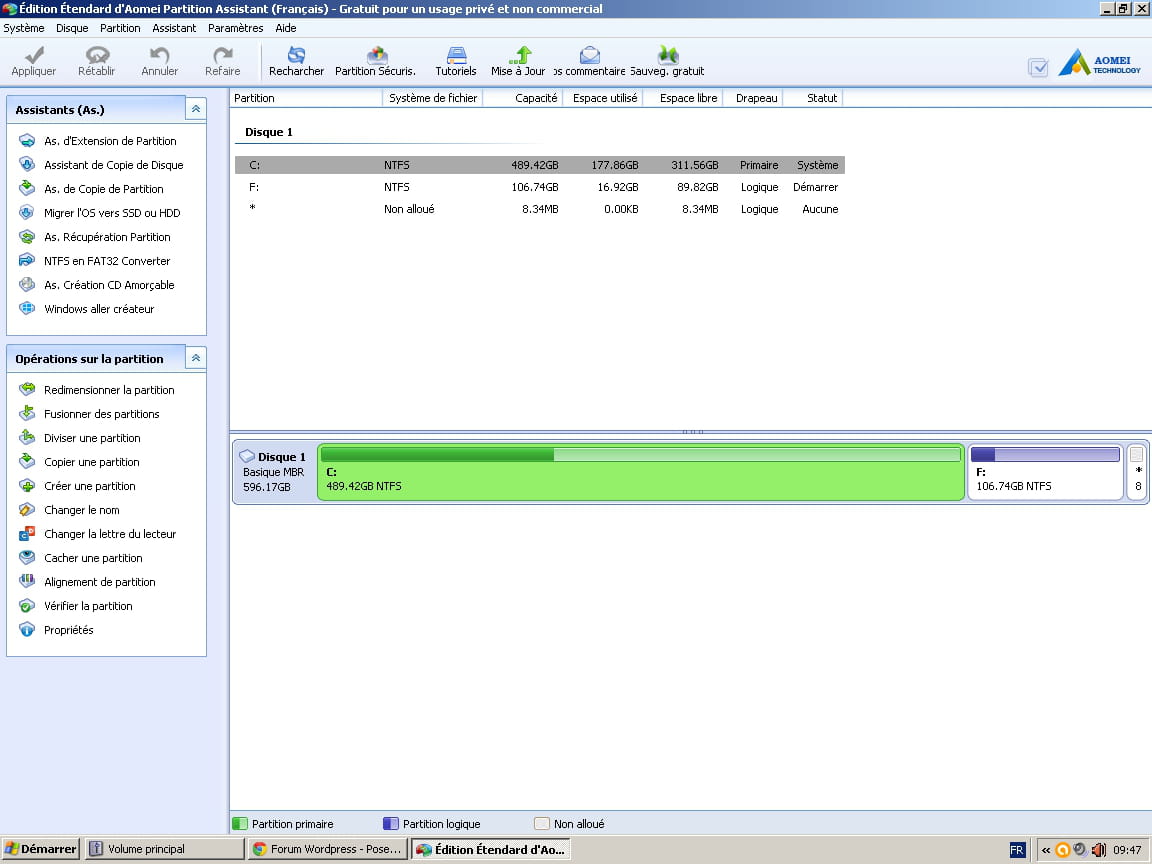The width and height of the screenshot is (1152, 864).
Task: Switch to Forum Wordpress Chrome taskbar window
Action: (327, 849)
